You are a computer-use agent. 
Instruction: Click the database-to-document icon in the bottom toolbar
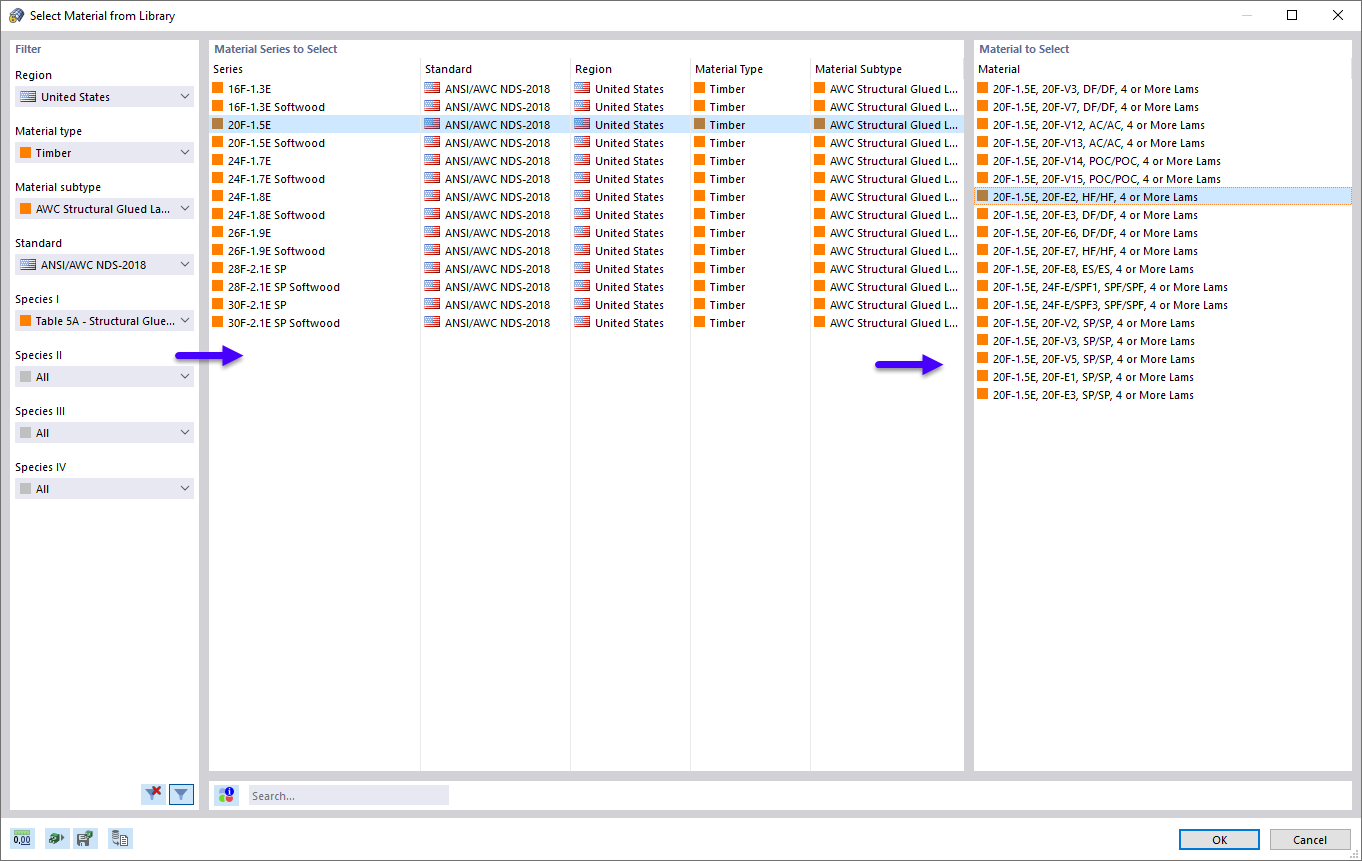coord(121,838)
